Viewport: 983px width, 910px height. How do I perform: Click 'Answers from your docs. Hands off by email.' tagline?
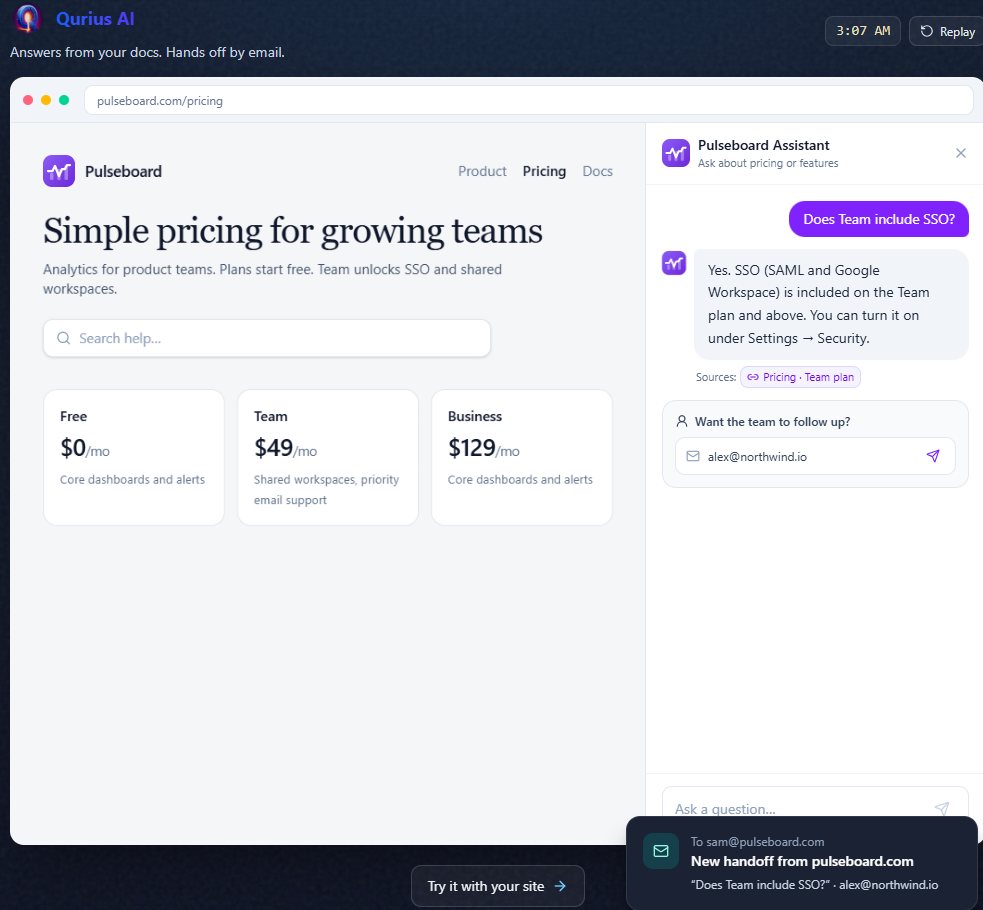point(147,52)
